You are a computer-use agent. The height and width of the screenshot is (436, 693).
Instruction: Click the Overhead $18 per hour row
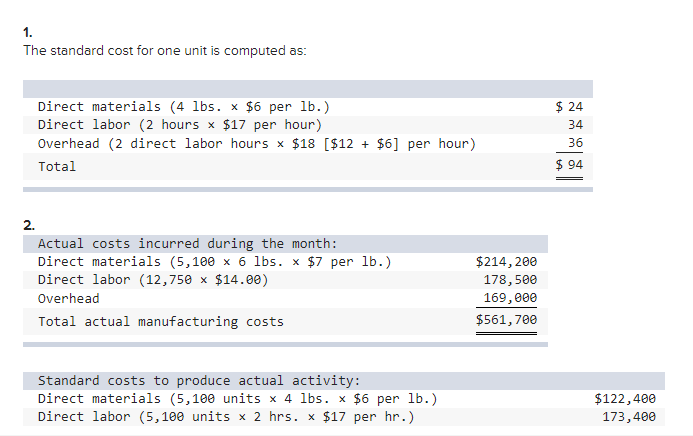pyautogui.click(x=308, y=144)
